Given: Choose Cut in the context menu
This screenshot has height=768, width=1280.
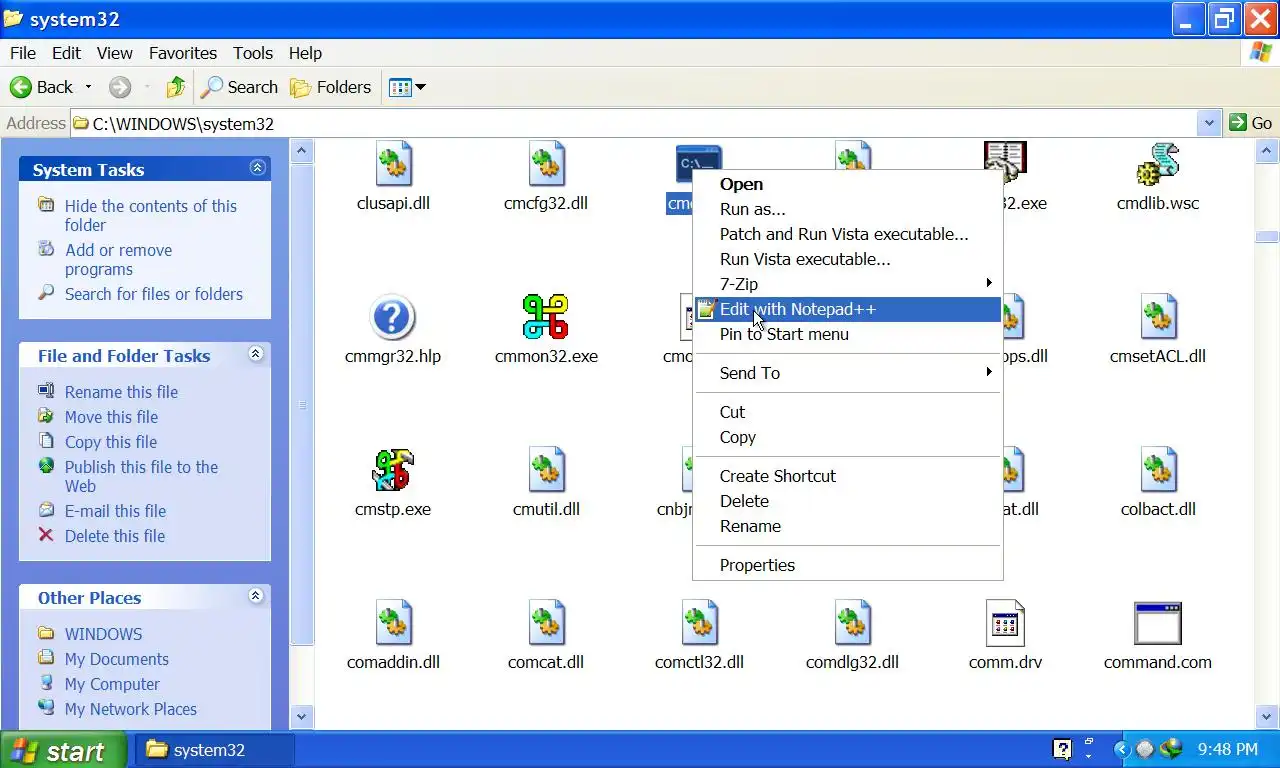Looking at the screenshot, I should [848, 412].
